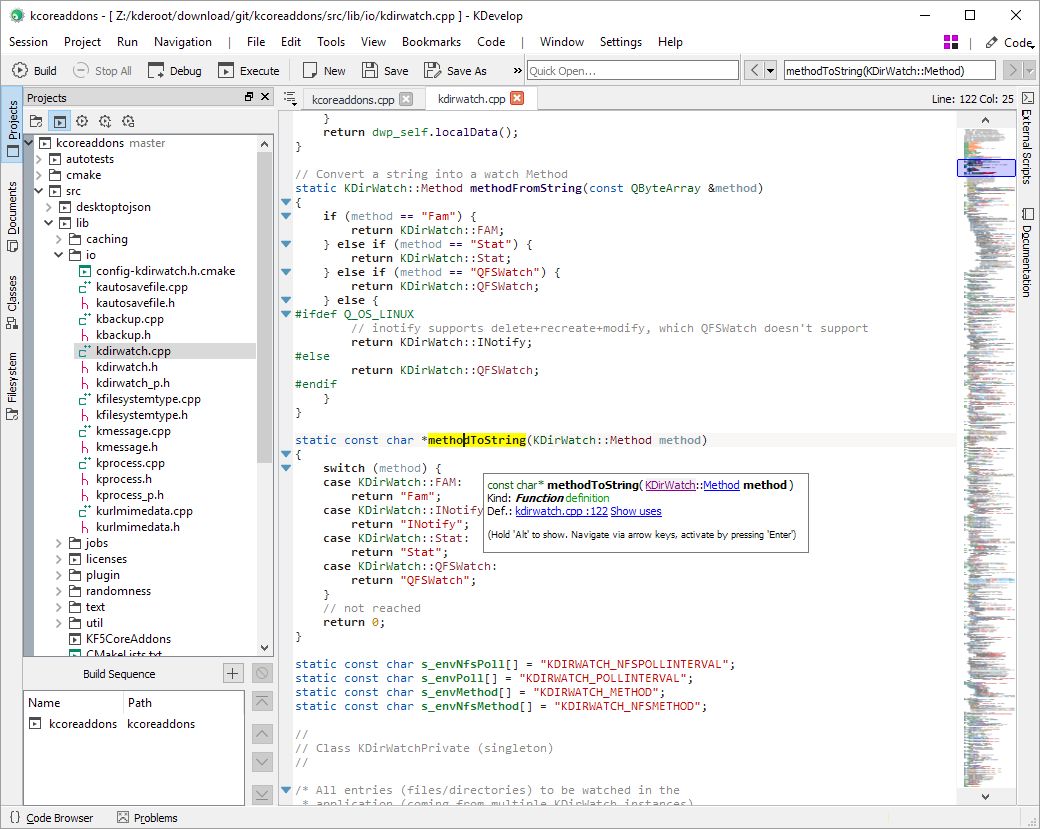Click the Show uses link
Viewport: 1040px width, 829px height.
pyautogui.click(x=636, y=511)
